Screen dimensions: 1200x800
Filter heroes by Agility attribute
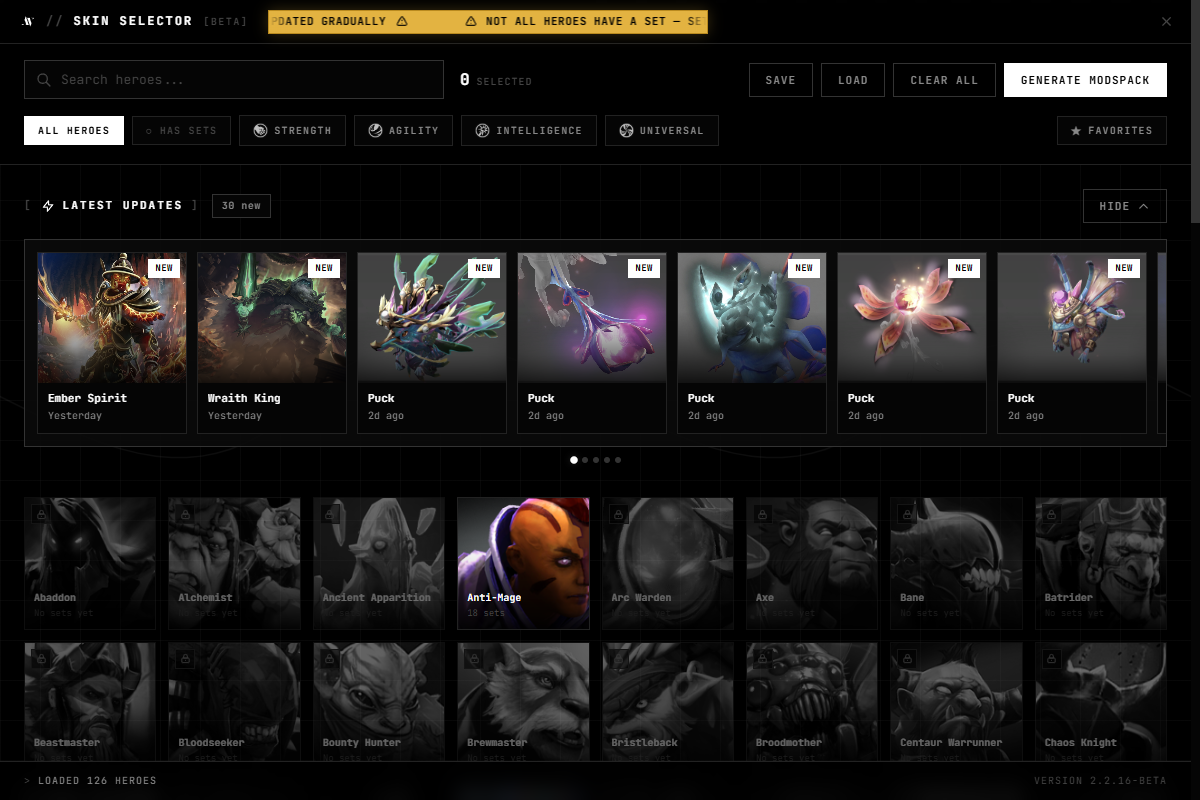[x=403, y=131]
